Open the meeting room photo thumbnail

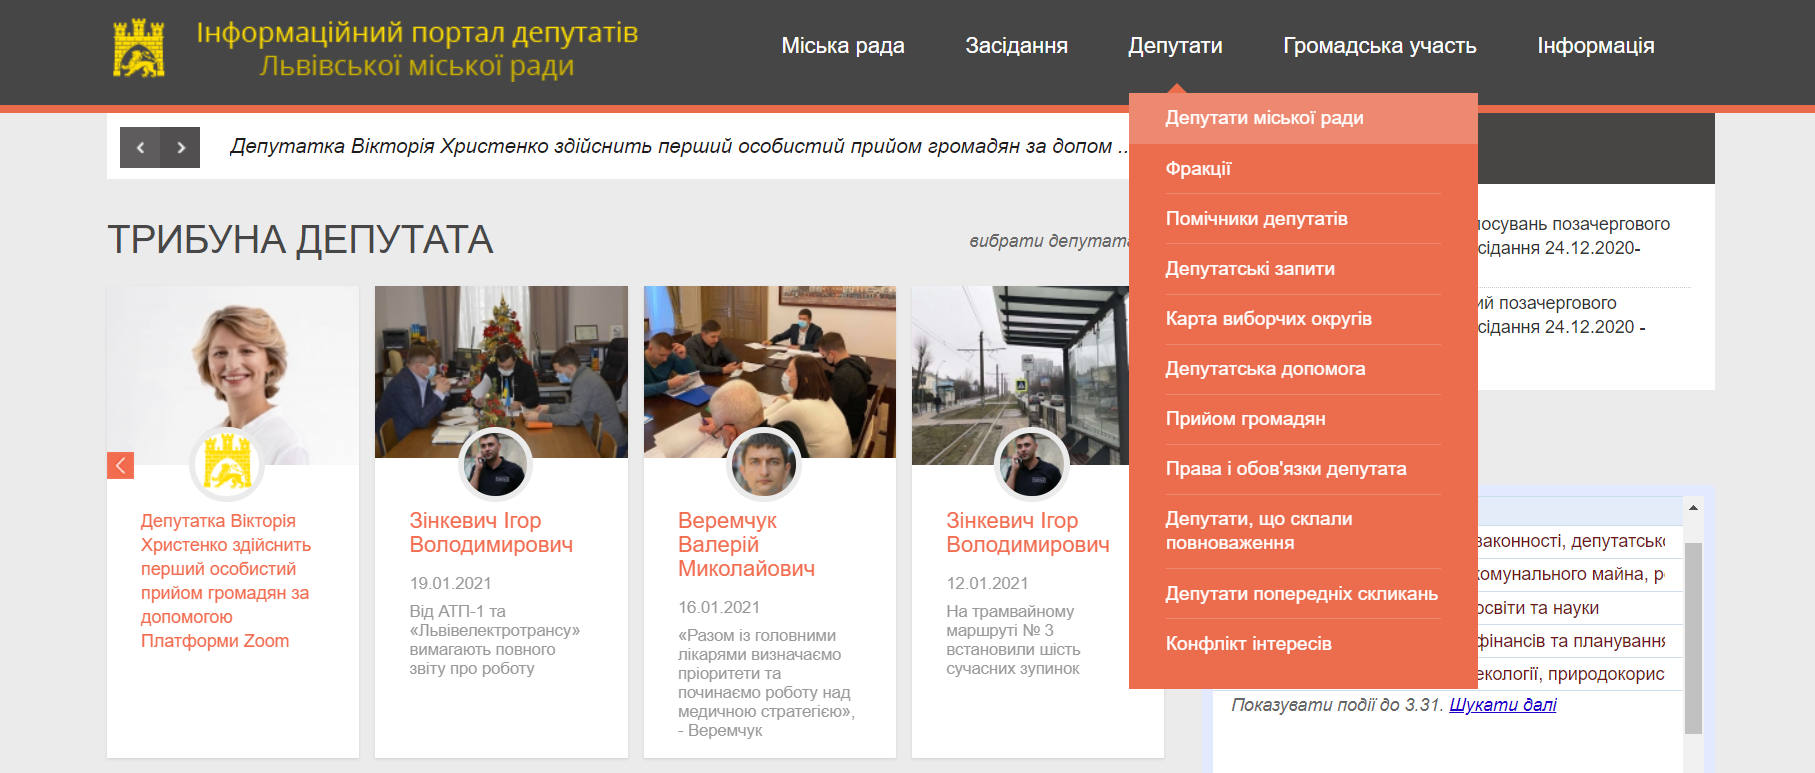point(770,372)
